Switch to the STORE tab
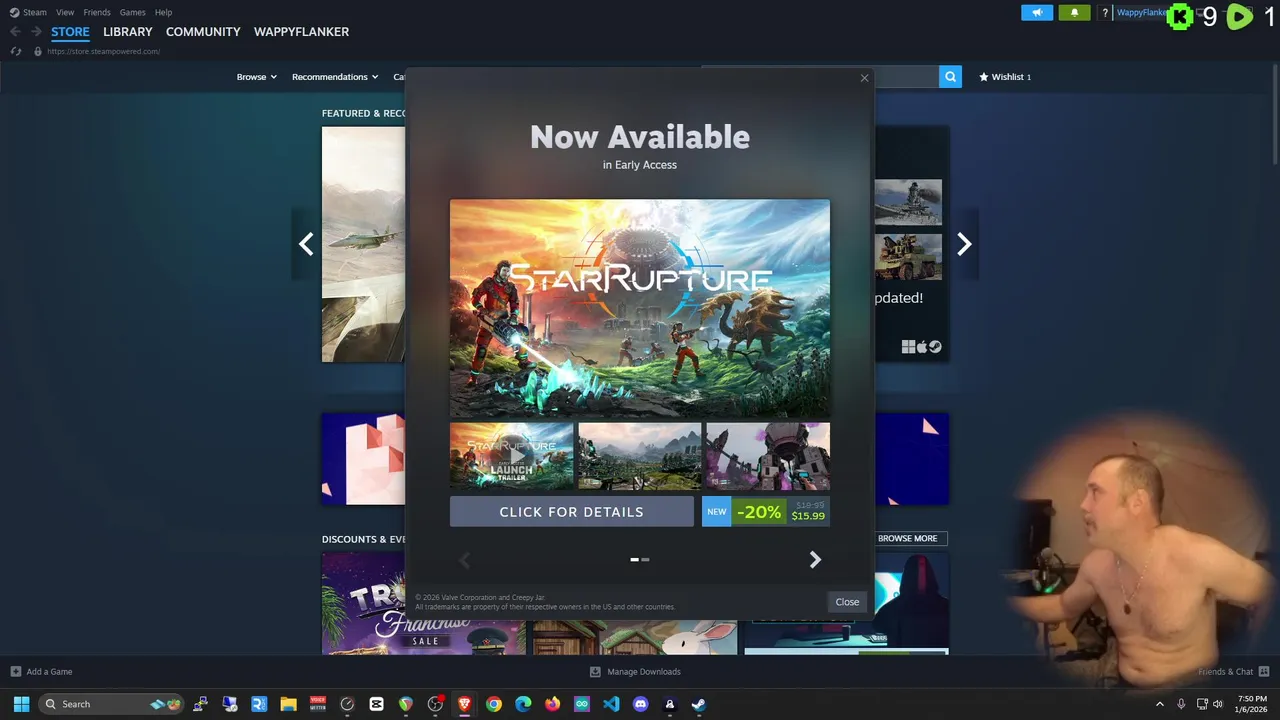Viewport: 1280px width, 720px height. [x=70, y=32]
